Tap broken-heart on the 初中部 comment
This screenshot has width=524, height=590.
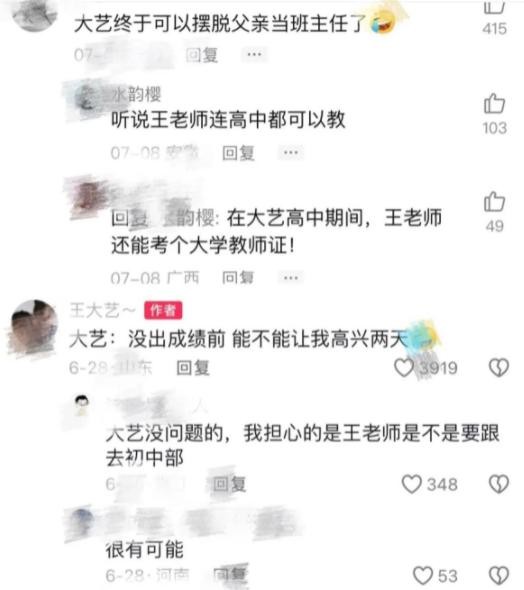499,484
